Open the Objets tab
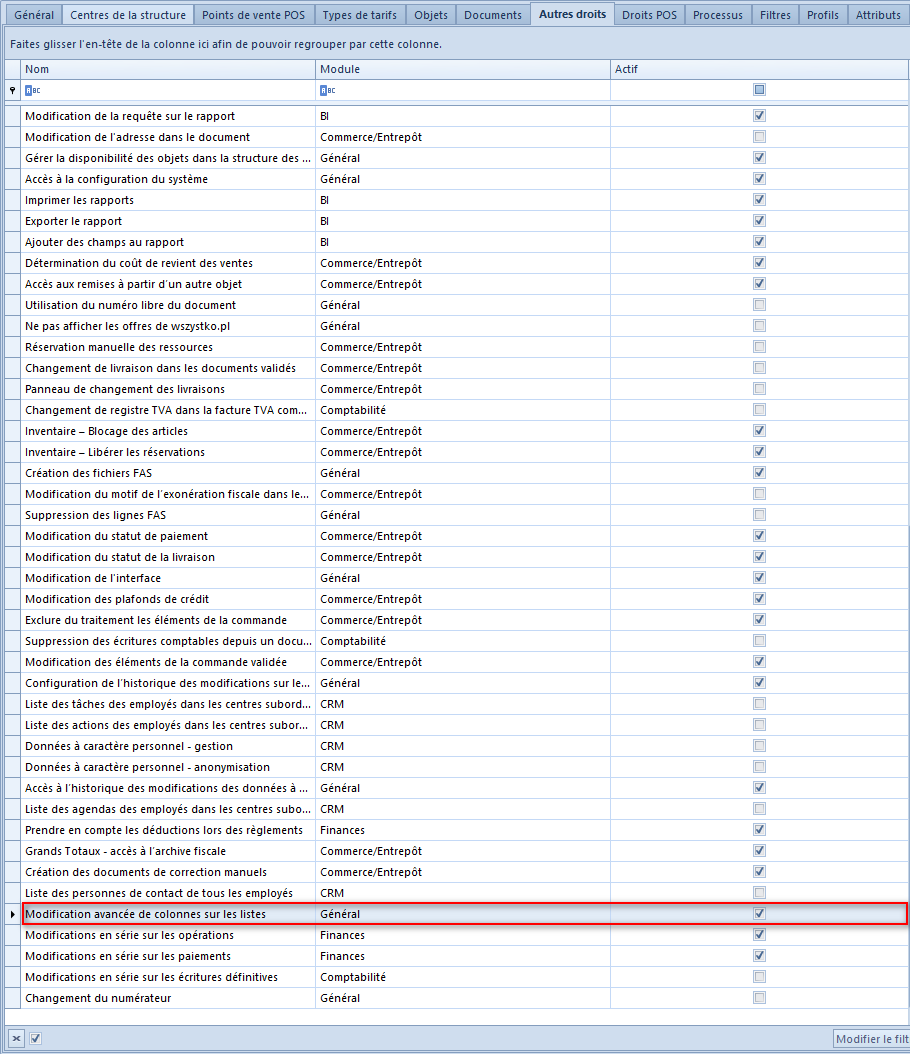Image resolution: width=910 pixels, height=1054 pixels. (x=431, y=15)
